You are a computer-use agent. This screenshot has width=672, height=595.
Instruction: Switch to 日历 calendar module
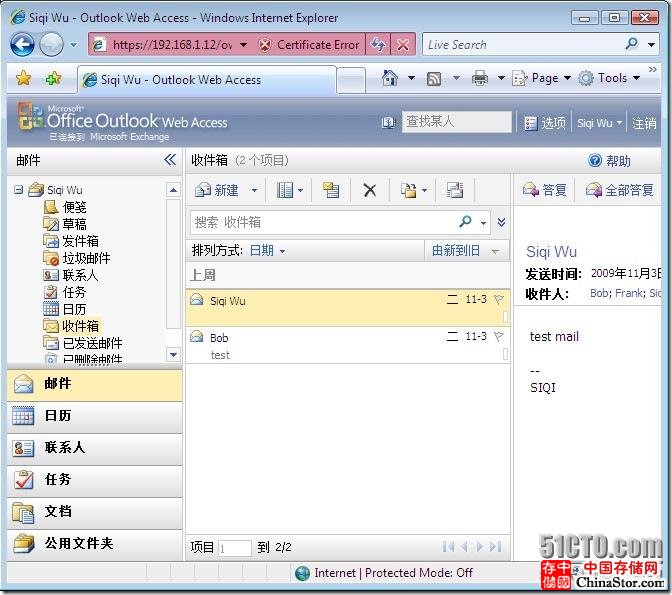tap(95, 416)
